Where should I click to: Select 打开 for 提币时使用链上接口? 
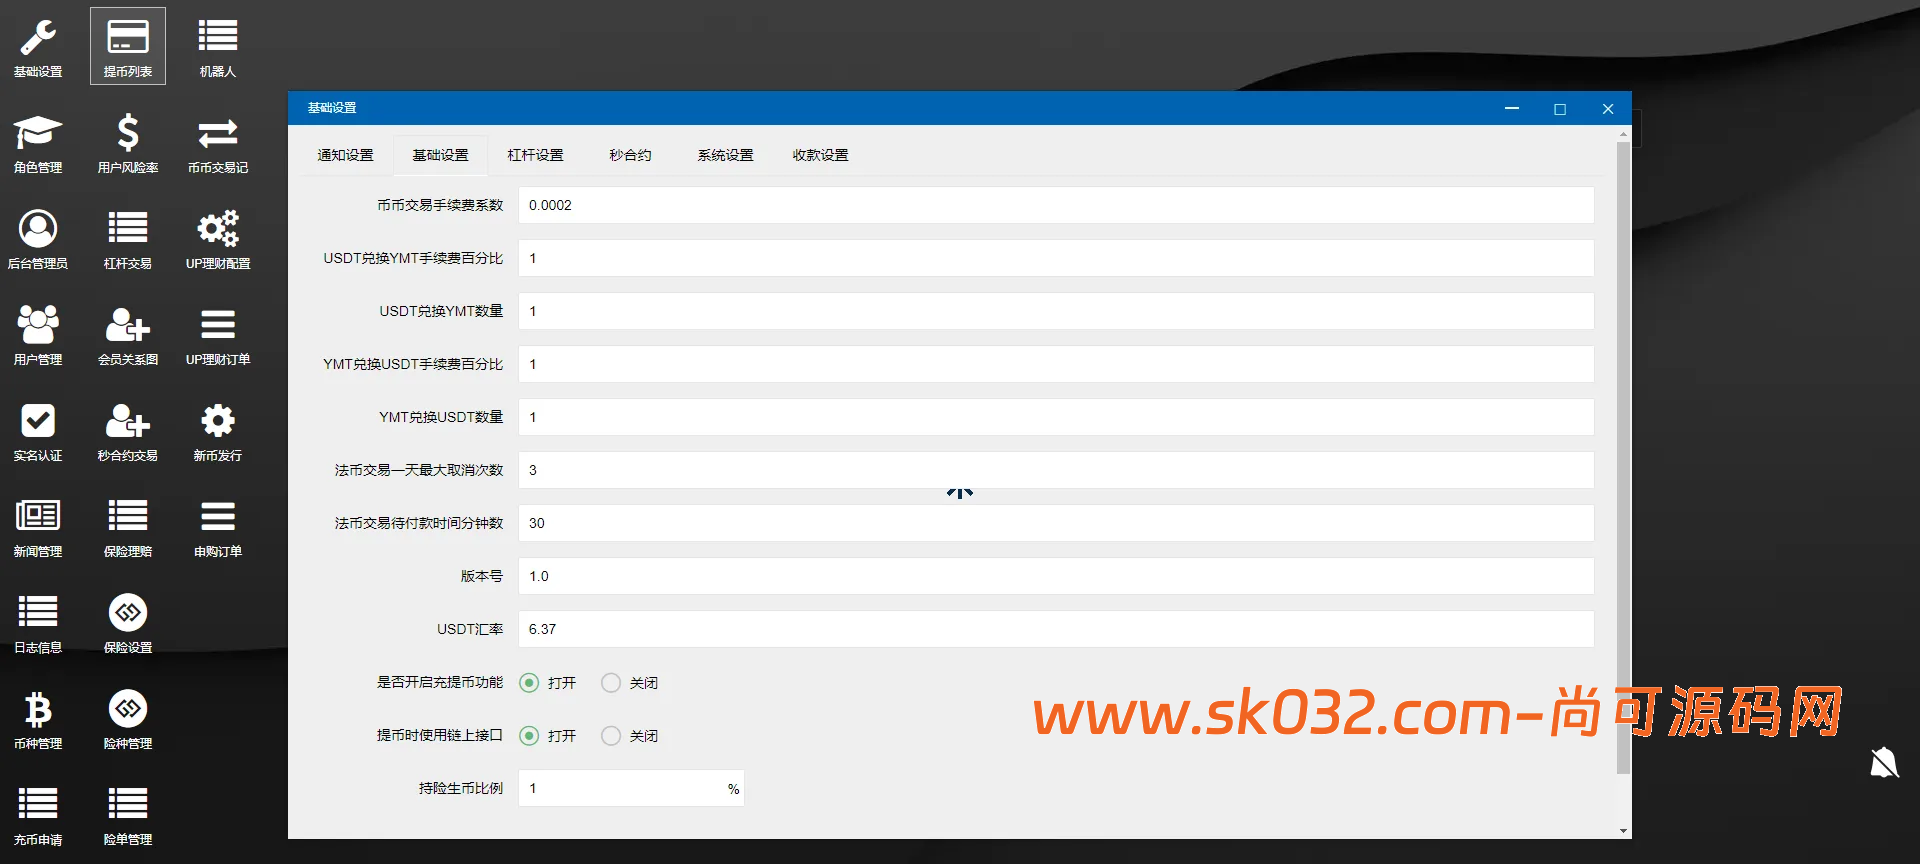529,736
